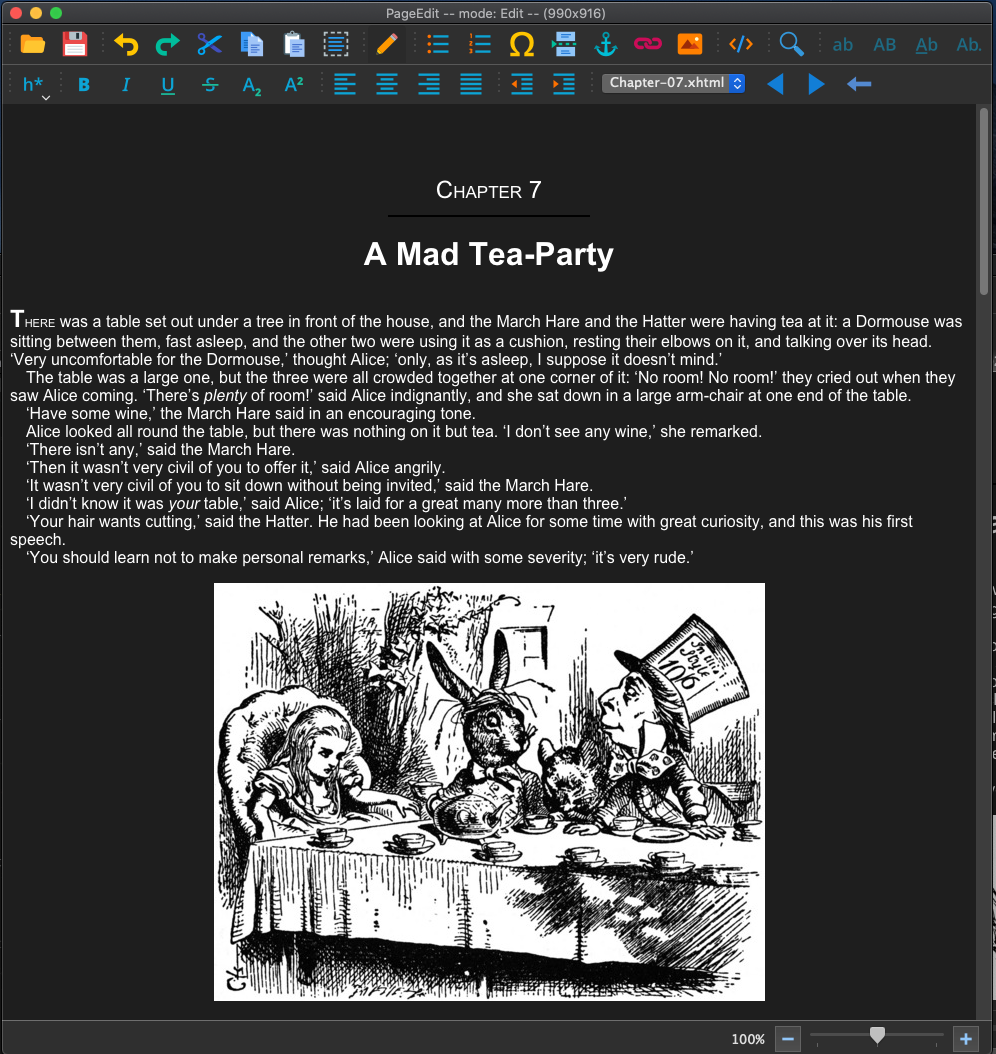Click the Select All icon
Viewport: 996px width, 1054px height.
(x=335, y=44)
